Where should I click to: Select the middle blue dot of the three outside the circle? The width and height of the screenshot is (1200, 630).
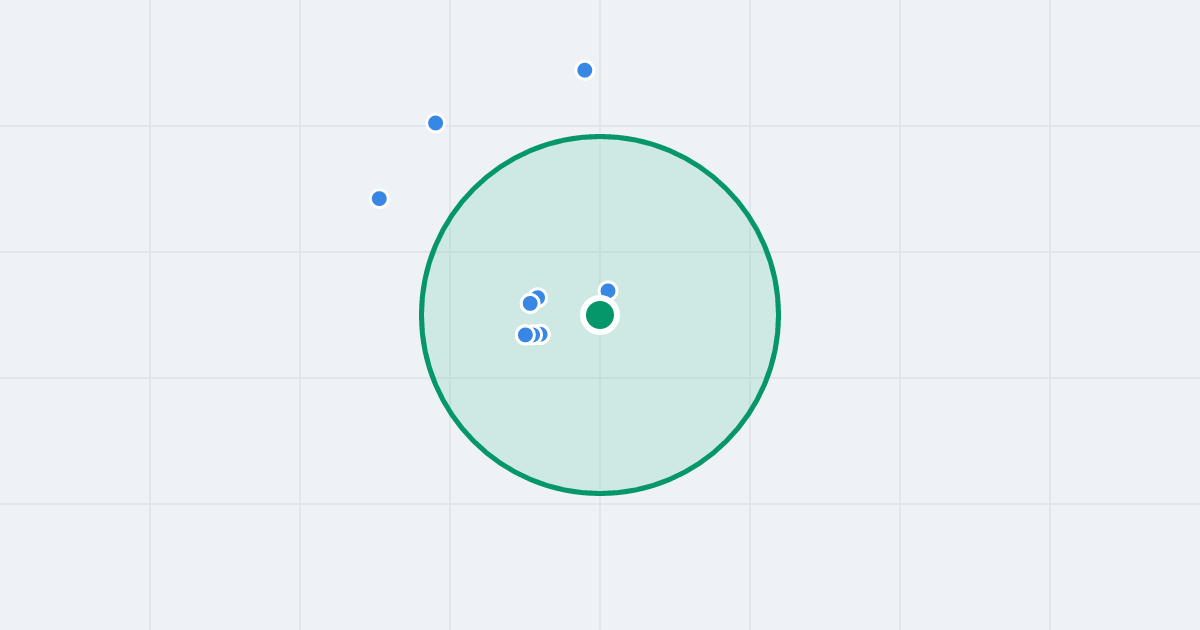[435, 123]
